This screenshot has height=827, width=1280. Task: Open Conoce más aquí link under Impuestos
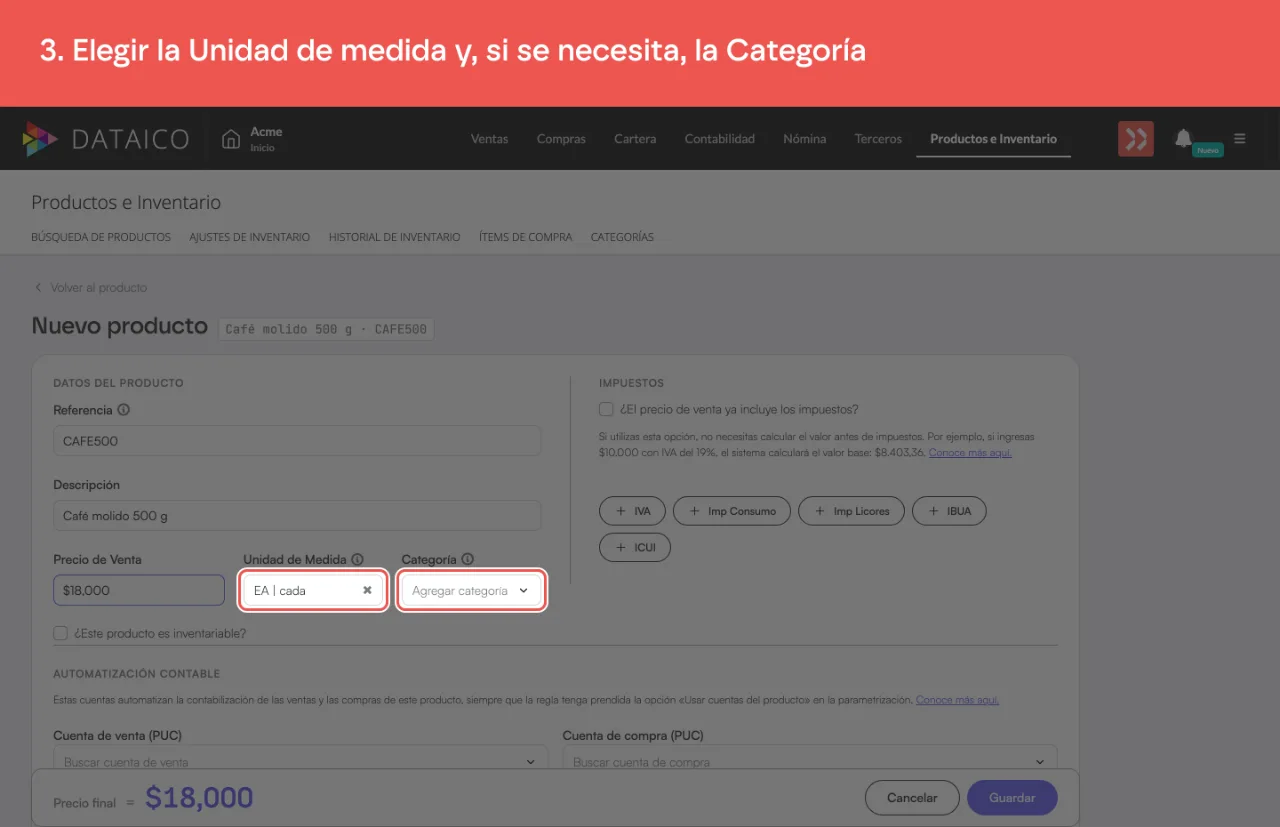coord(970,453)
